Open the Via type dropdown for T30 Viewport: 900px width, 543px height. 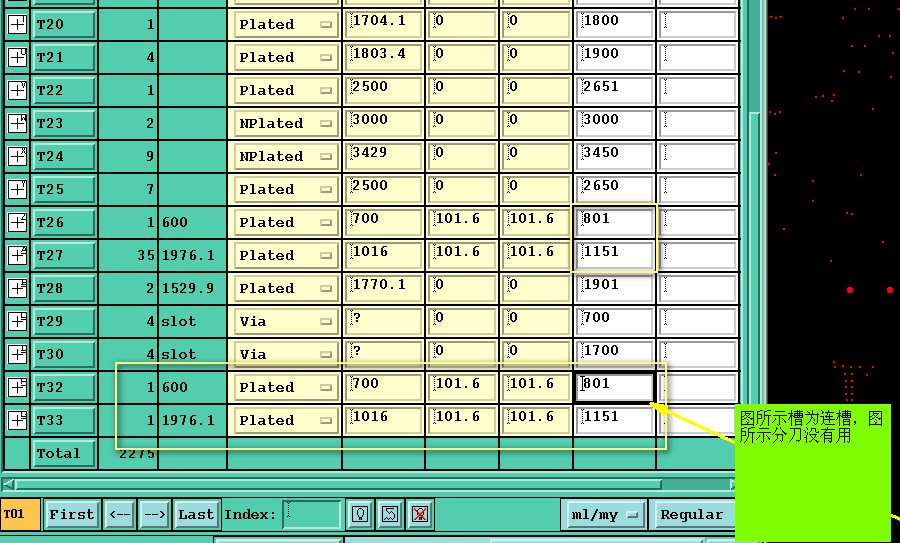tap(285, 355)
